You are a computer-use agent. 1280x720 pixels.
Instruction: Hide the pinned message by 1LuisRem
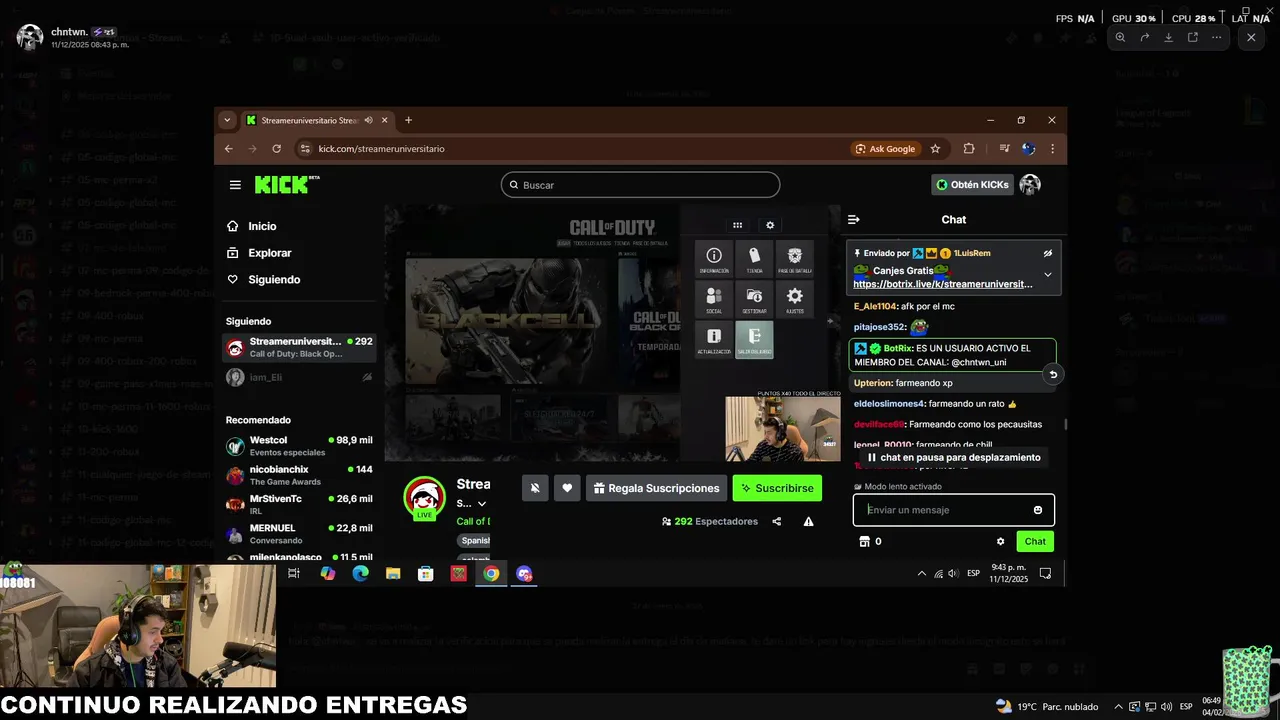tap(1048, 253)
